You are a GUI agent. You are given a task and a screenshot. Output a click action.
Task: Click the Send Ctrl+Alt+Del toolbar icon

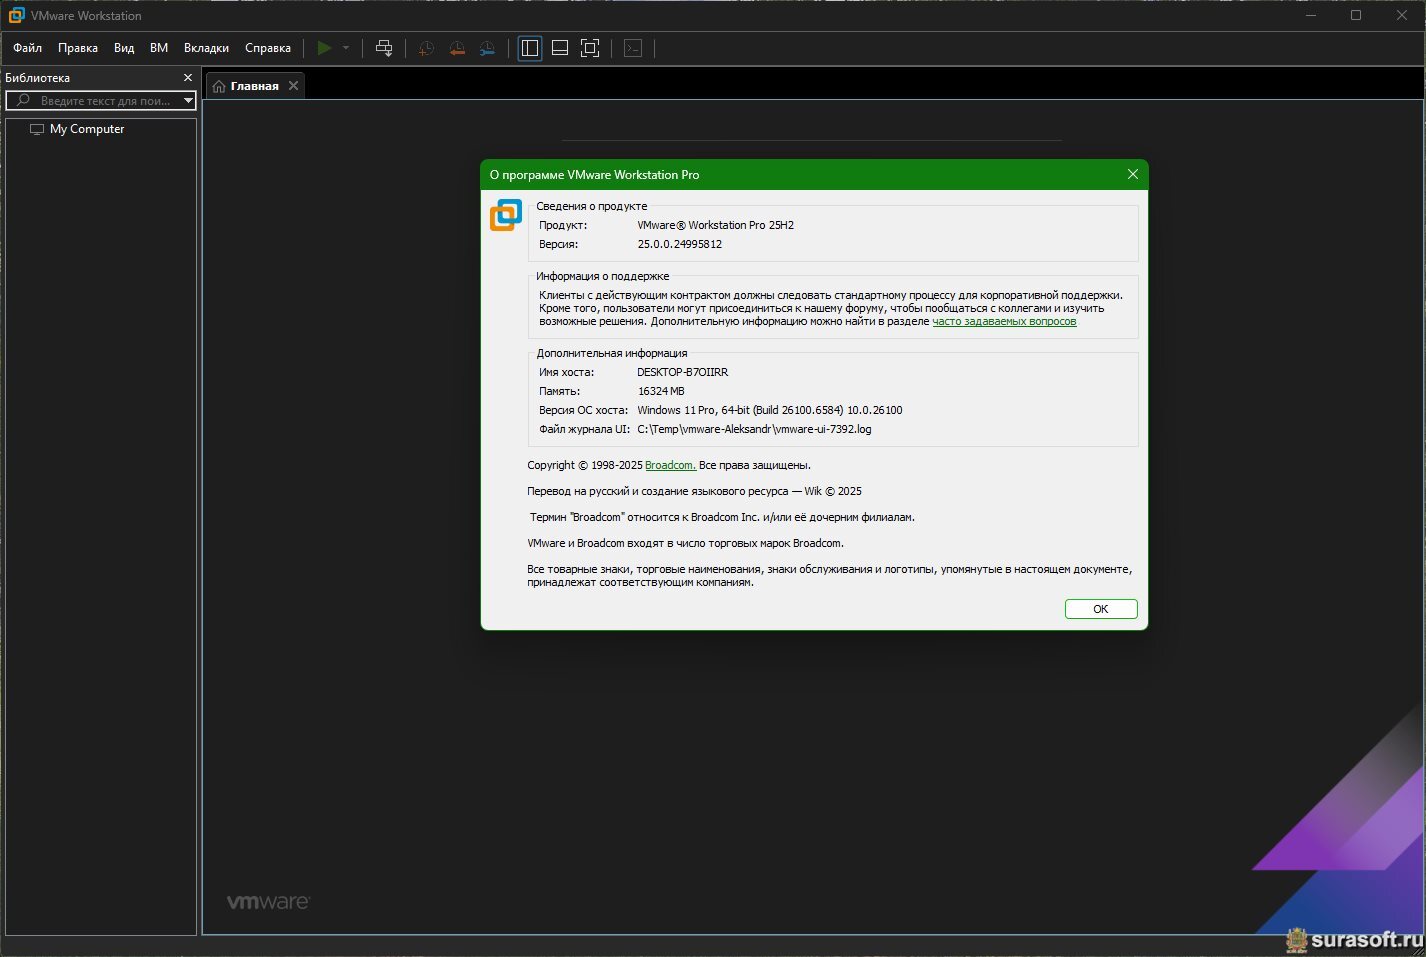pos(384,48)
